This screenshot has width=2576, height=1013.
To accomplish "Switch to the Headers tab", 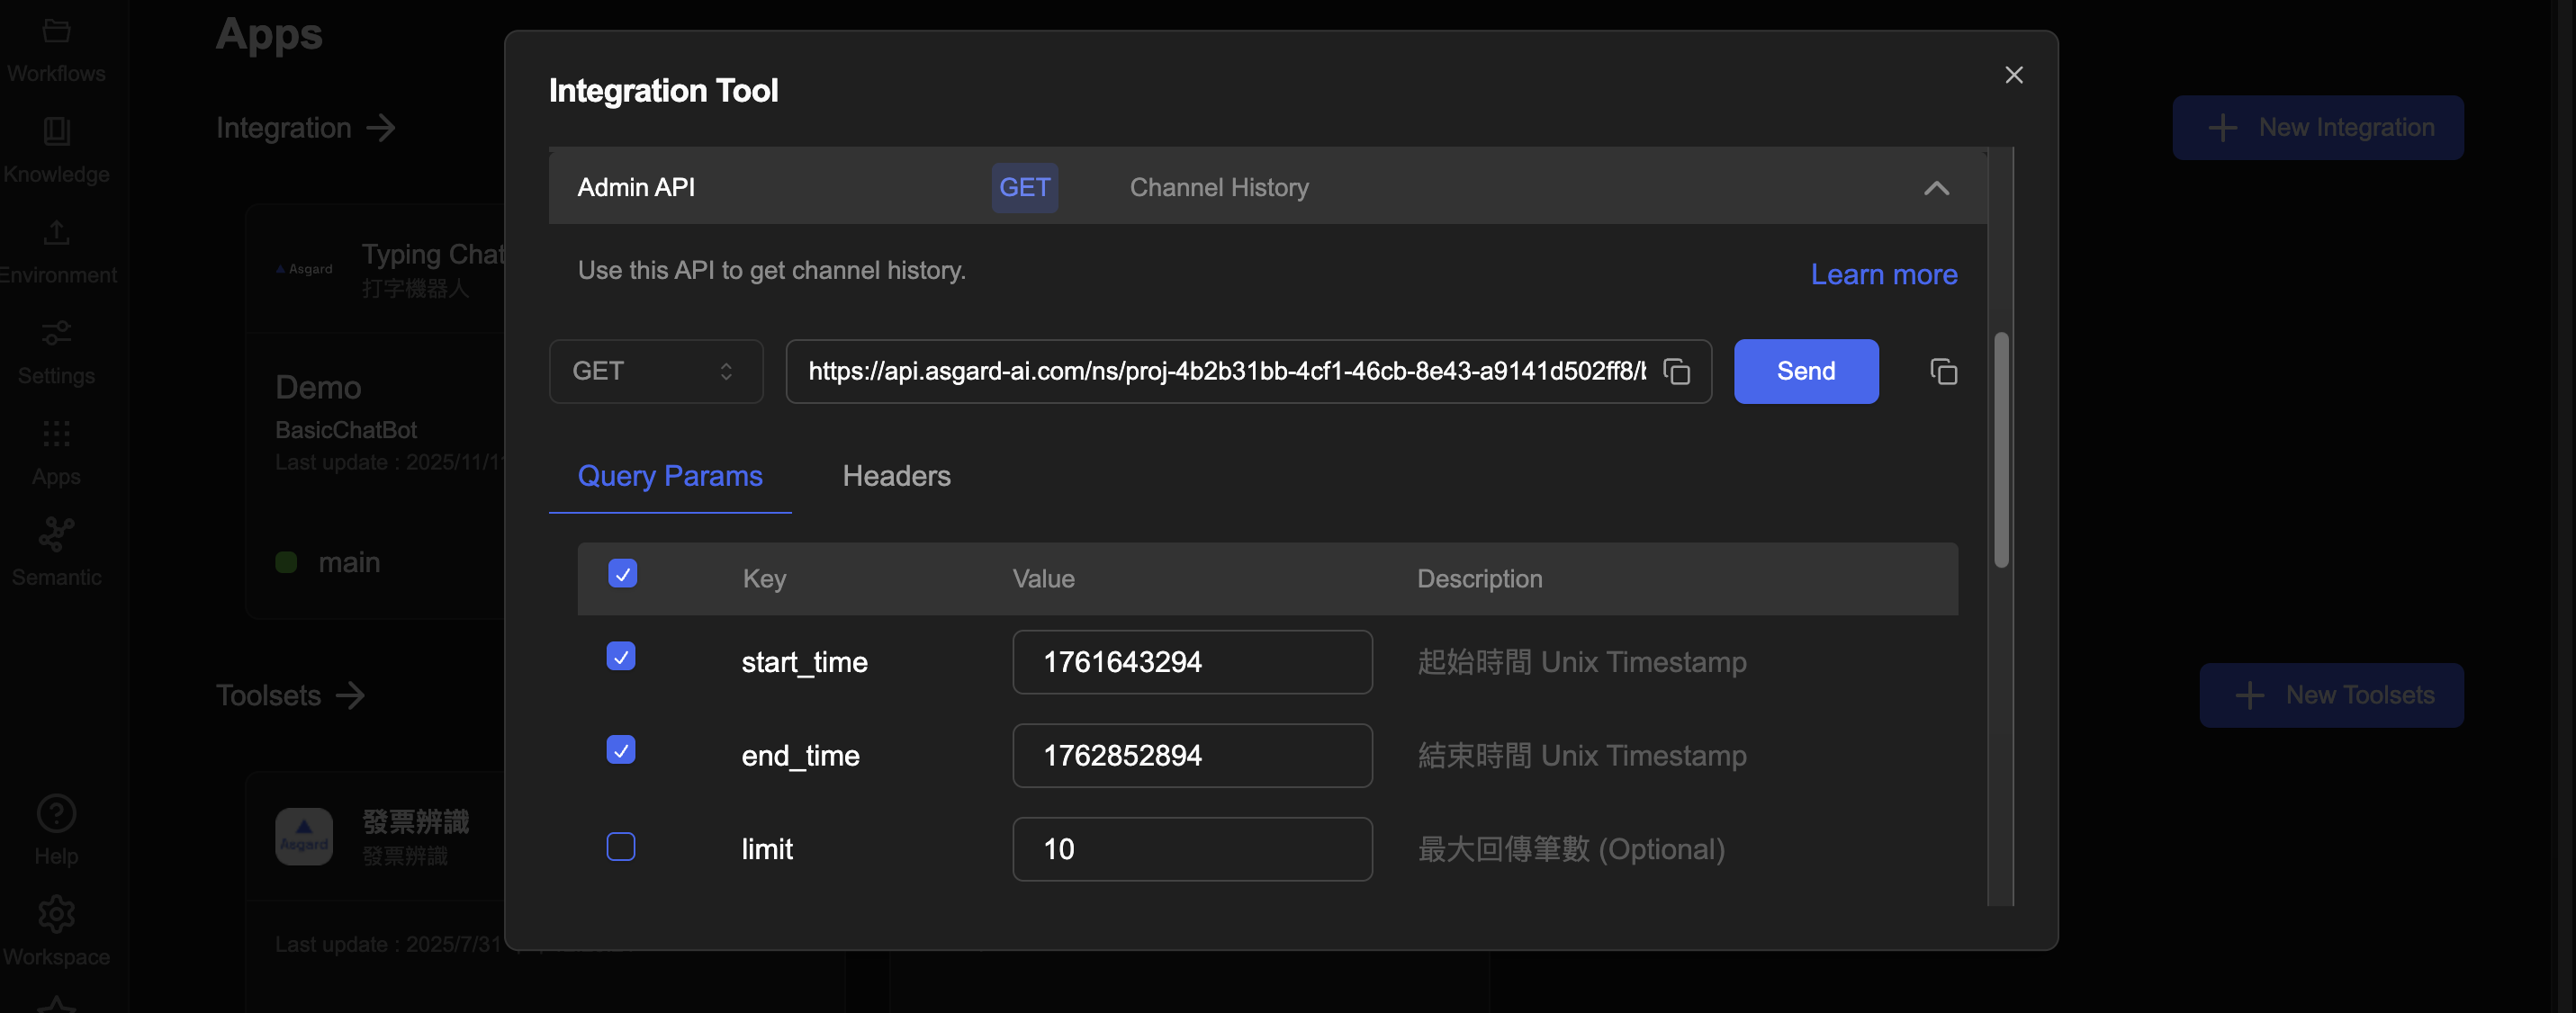I will tap(896, 476).
